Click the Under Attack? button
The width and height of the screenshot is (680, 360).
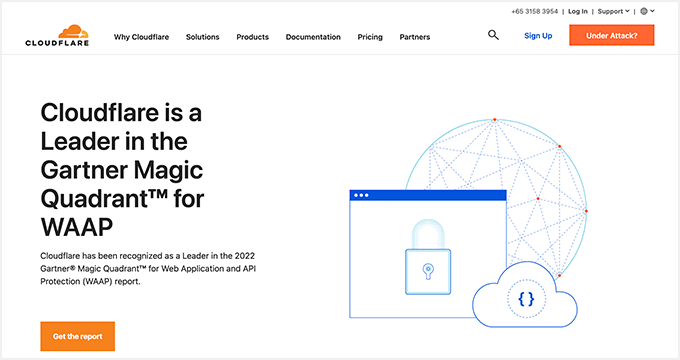tap(611, 35)
